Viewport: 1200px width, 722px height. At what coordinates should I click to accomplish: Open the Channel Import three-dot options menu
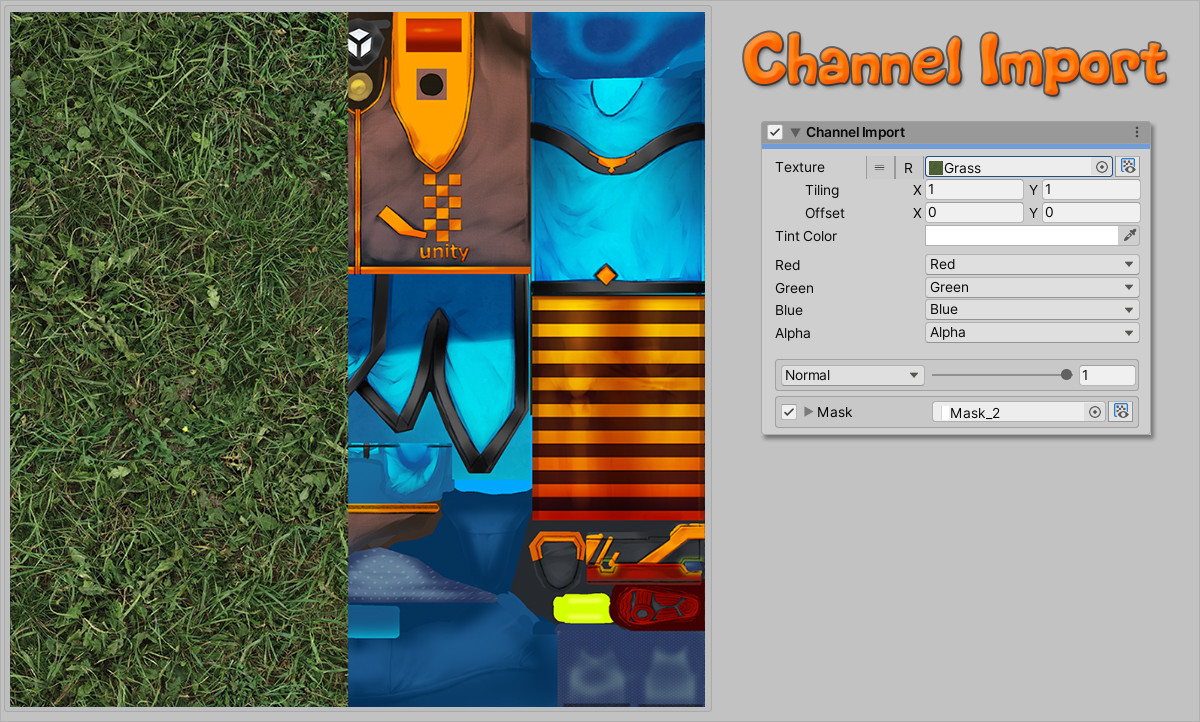click(1137, 132)
